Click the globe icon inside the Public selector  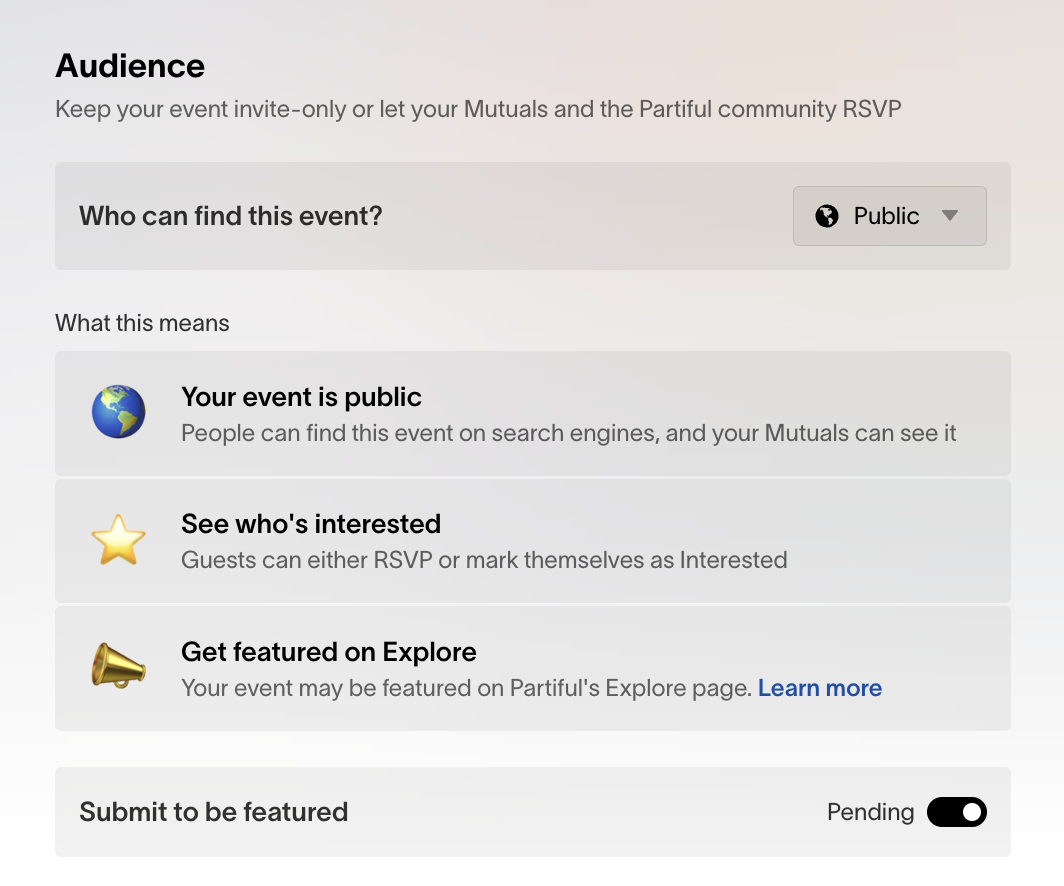(x=827, y=216)
